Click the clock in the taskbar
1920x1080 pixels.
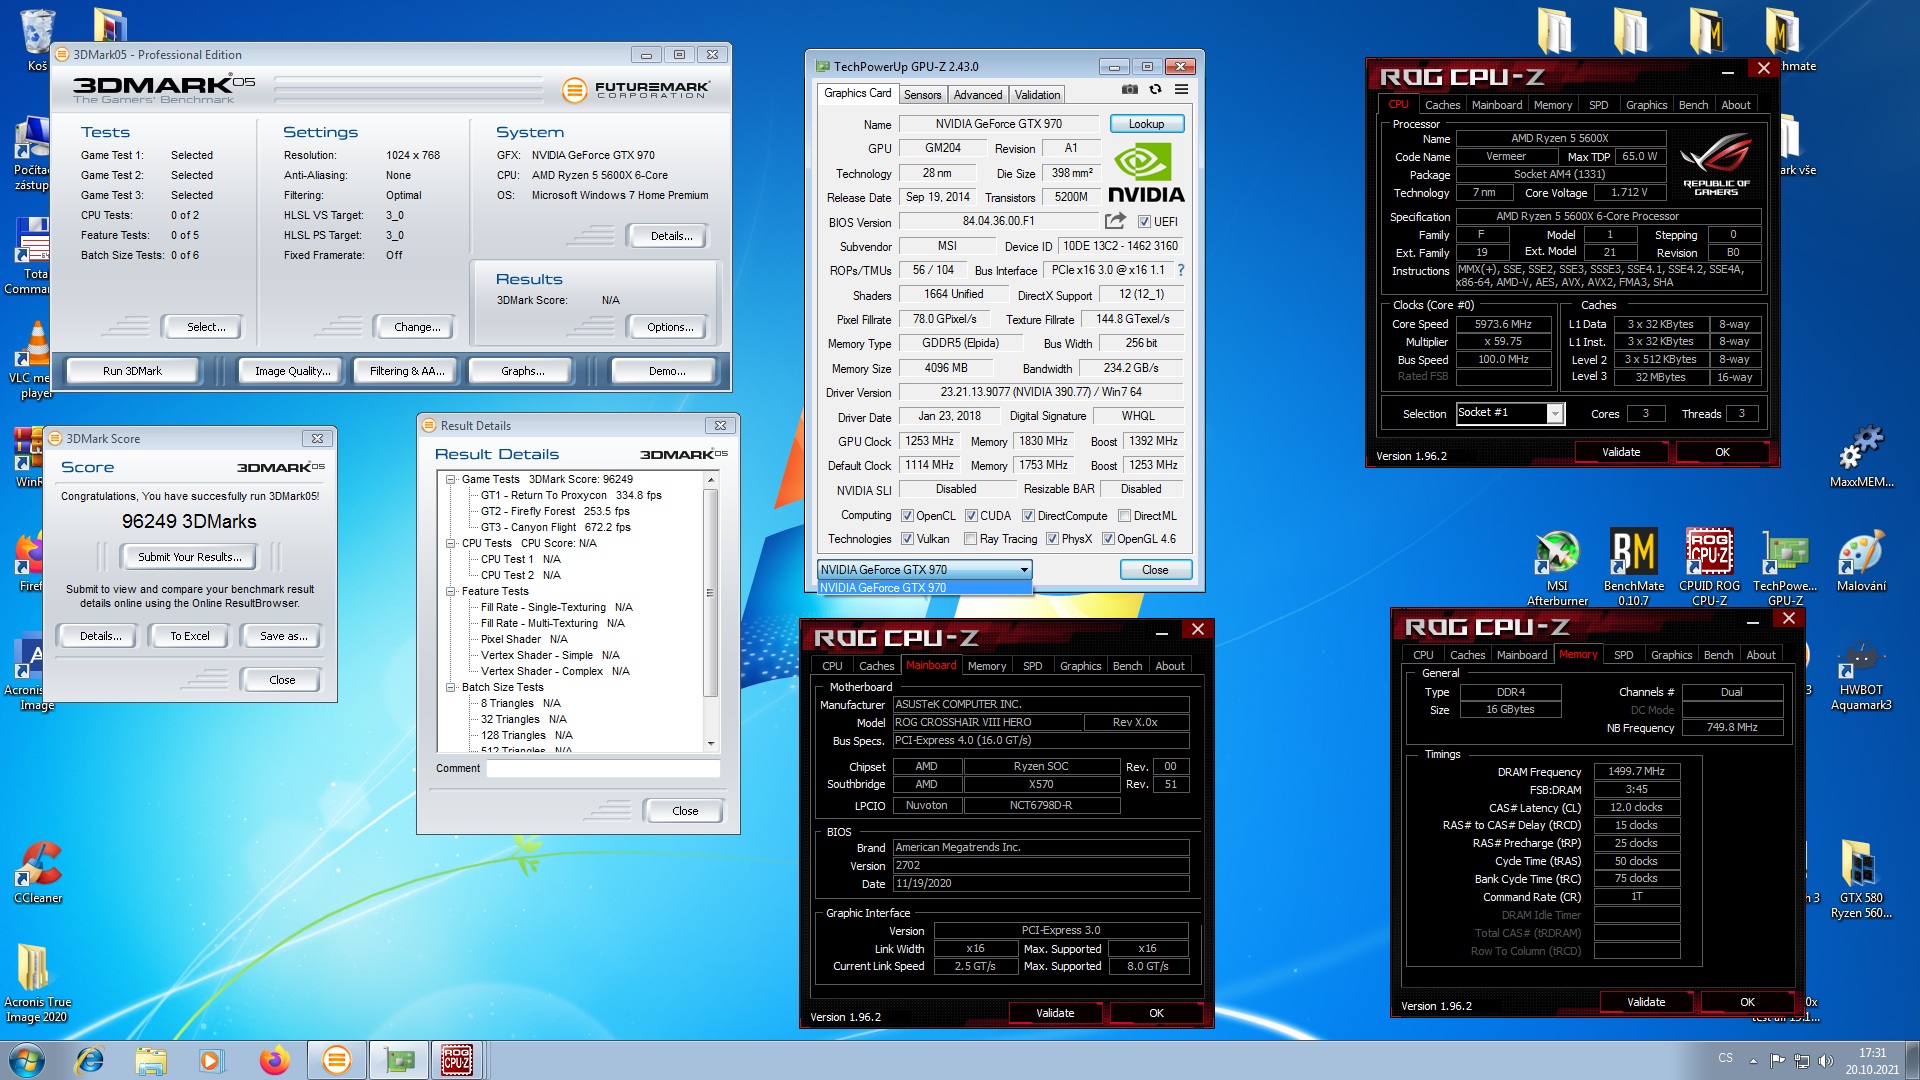pos(1872,1061)
